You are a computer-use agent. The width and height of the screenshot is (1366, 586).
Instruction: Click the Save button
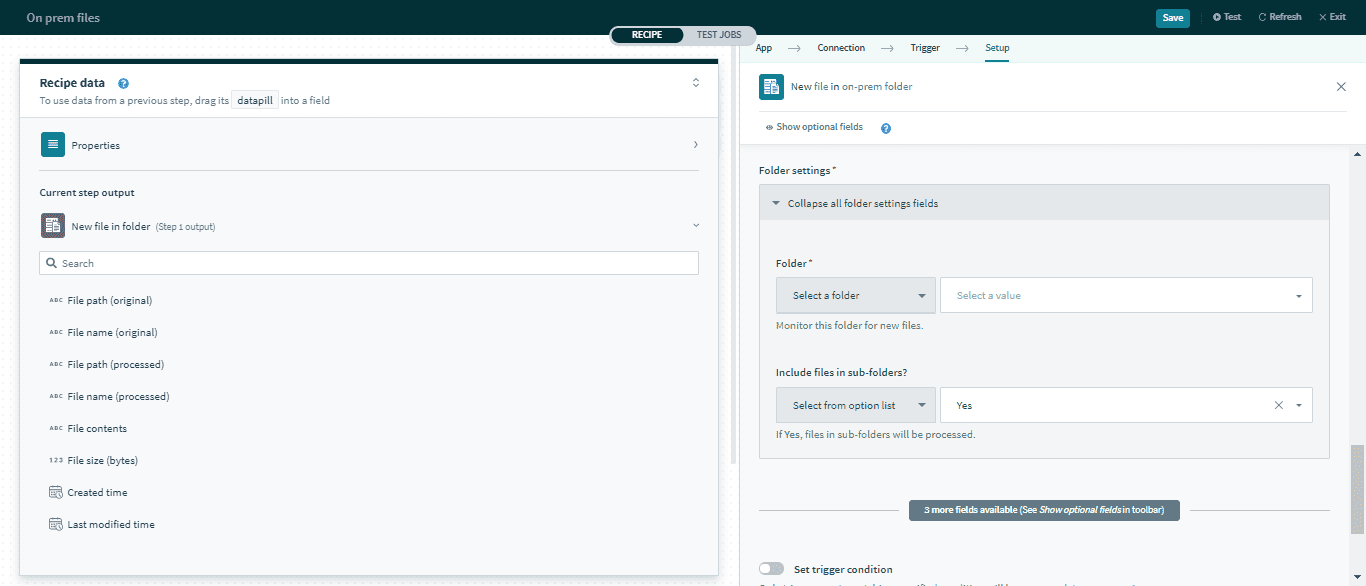coord(1172,18)
